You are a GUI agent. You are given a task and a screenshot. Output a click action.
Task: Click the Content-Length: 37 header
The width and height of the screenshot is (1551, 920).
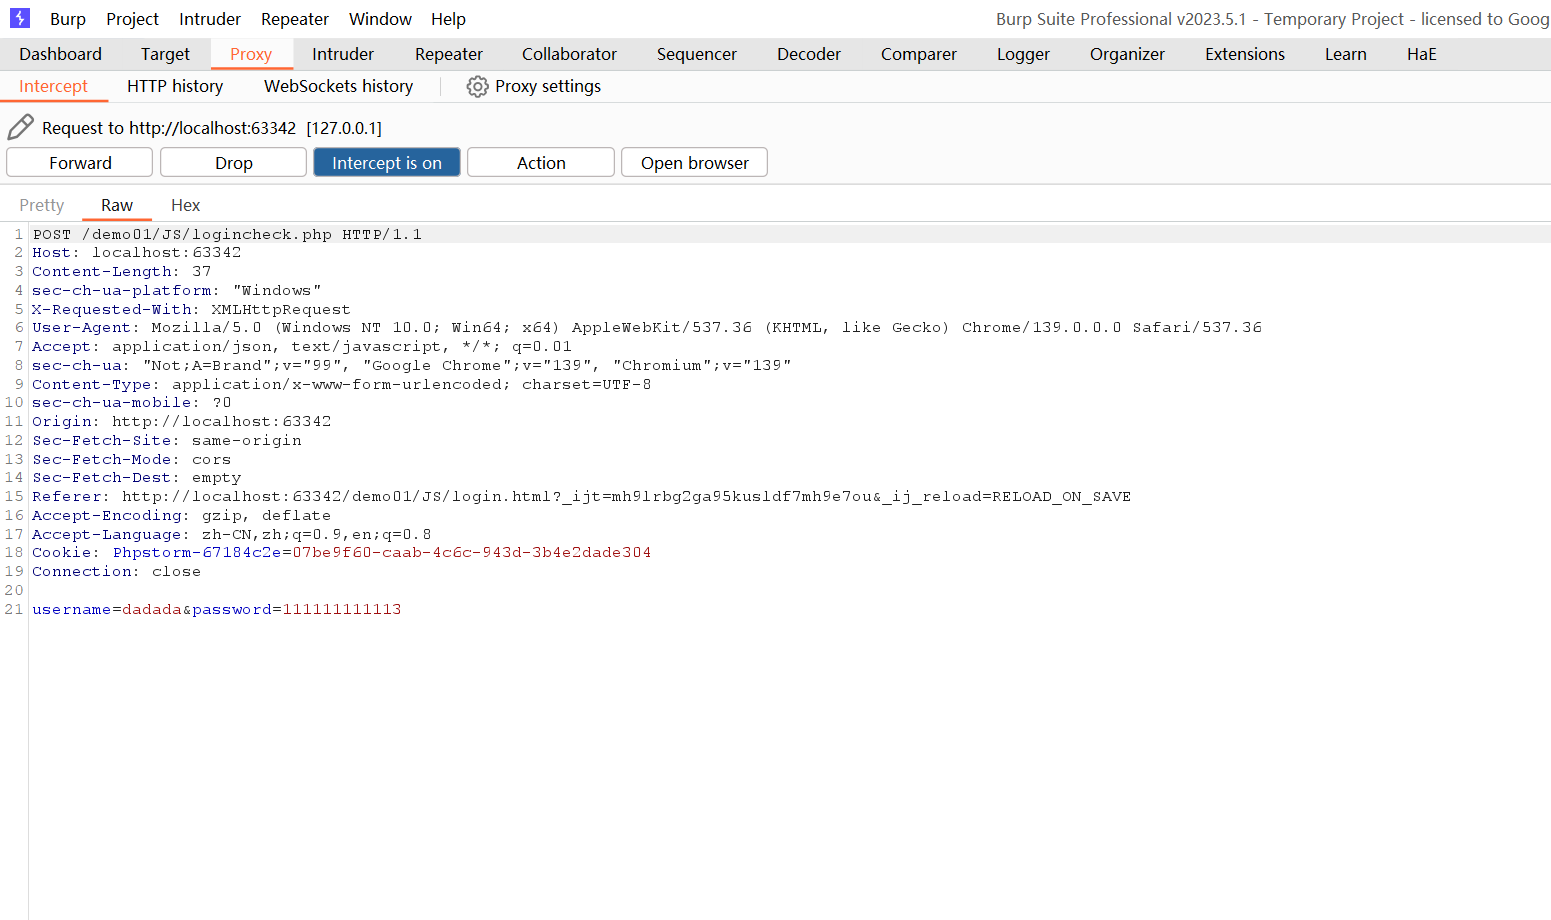[x=122, y=272]
